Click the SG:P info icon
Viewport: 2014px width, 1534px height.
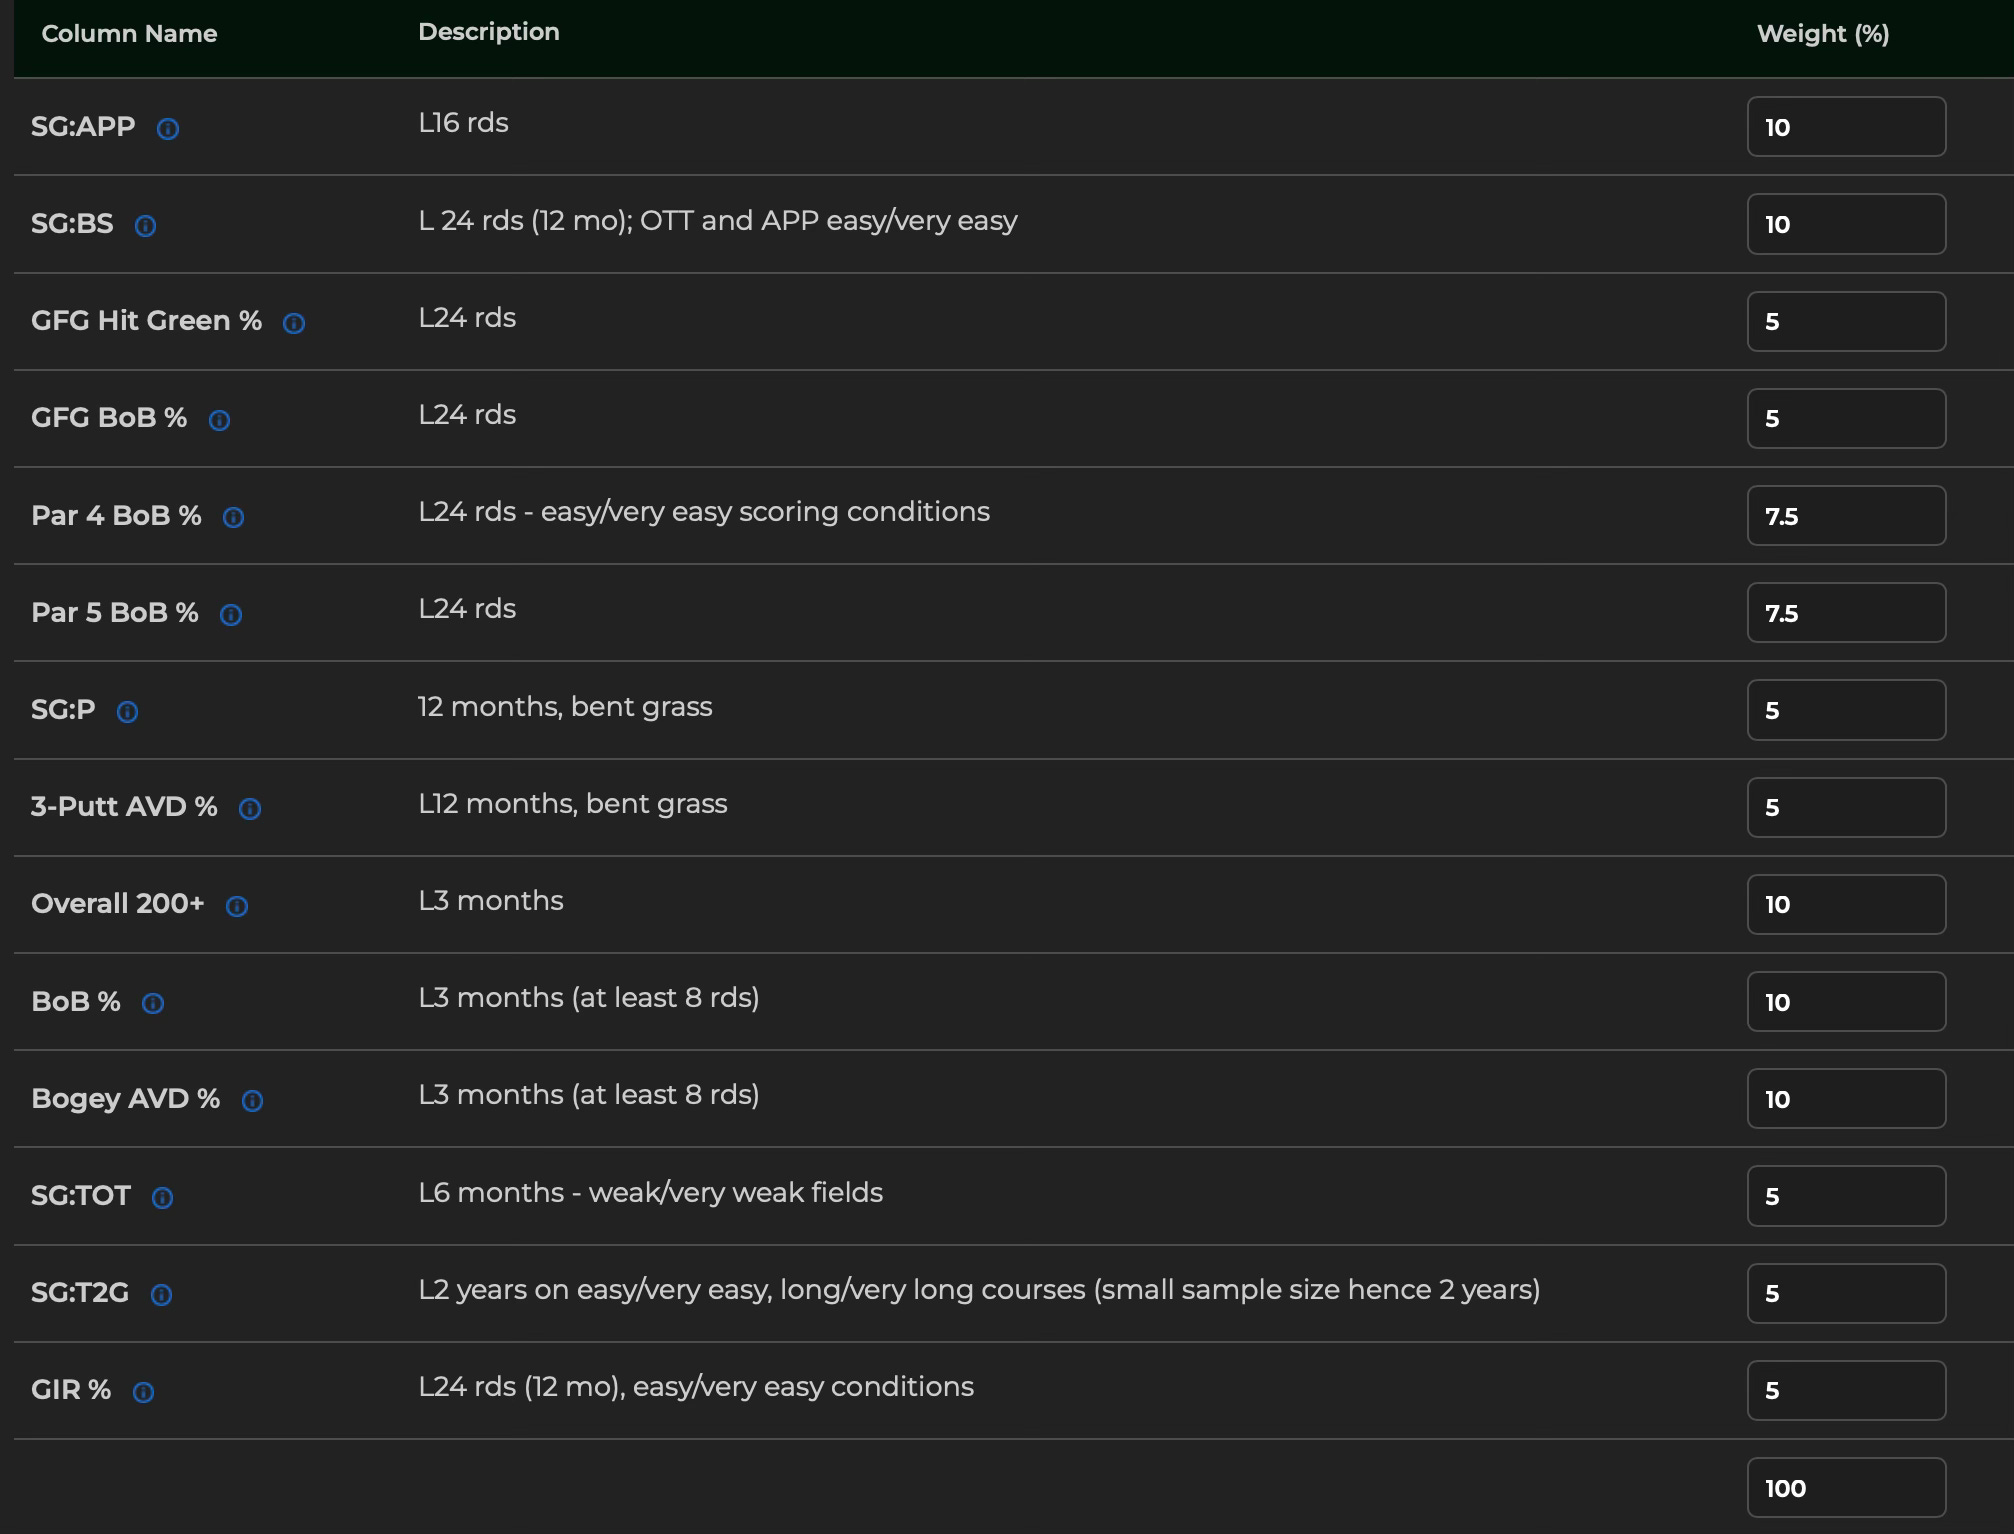coord(127,712)
